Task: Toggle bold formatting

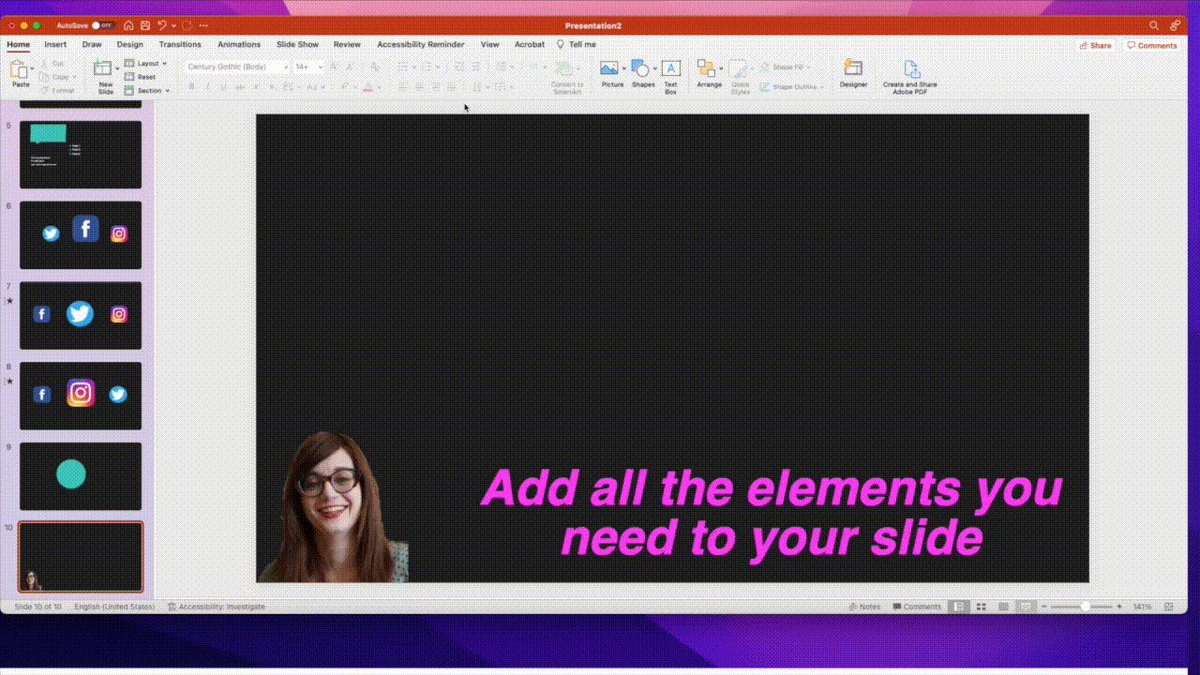Action: click(x=194, y=87)
